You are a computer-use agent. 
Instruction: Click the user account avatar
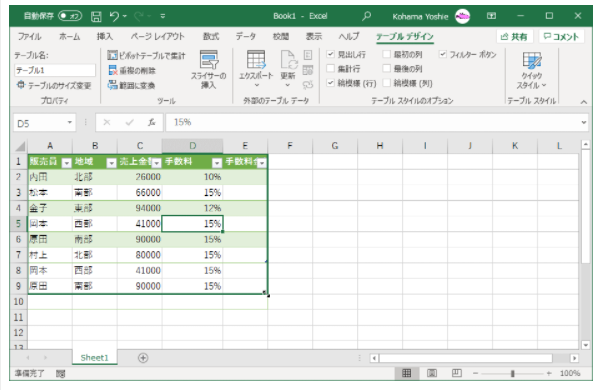point(462,16)
